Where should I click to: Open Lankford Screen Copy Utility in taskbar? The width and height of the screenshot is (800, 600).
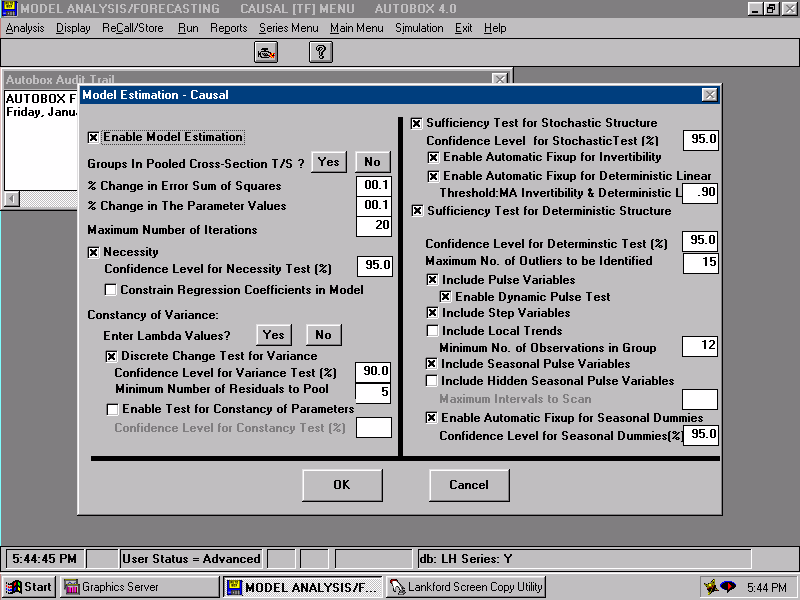466,587
